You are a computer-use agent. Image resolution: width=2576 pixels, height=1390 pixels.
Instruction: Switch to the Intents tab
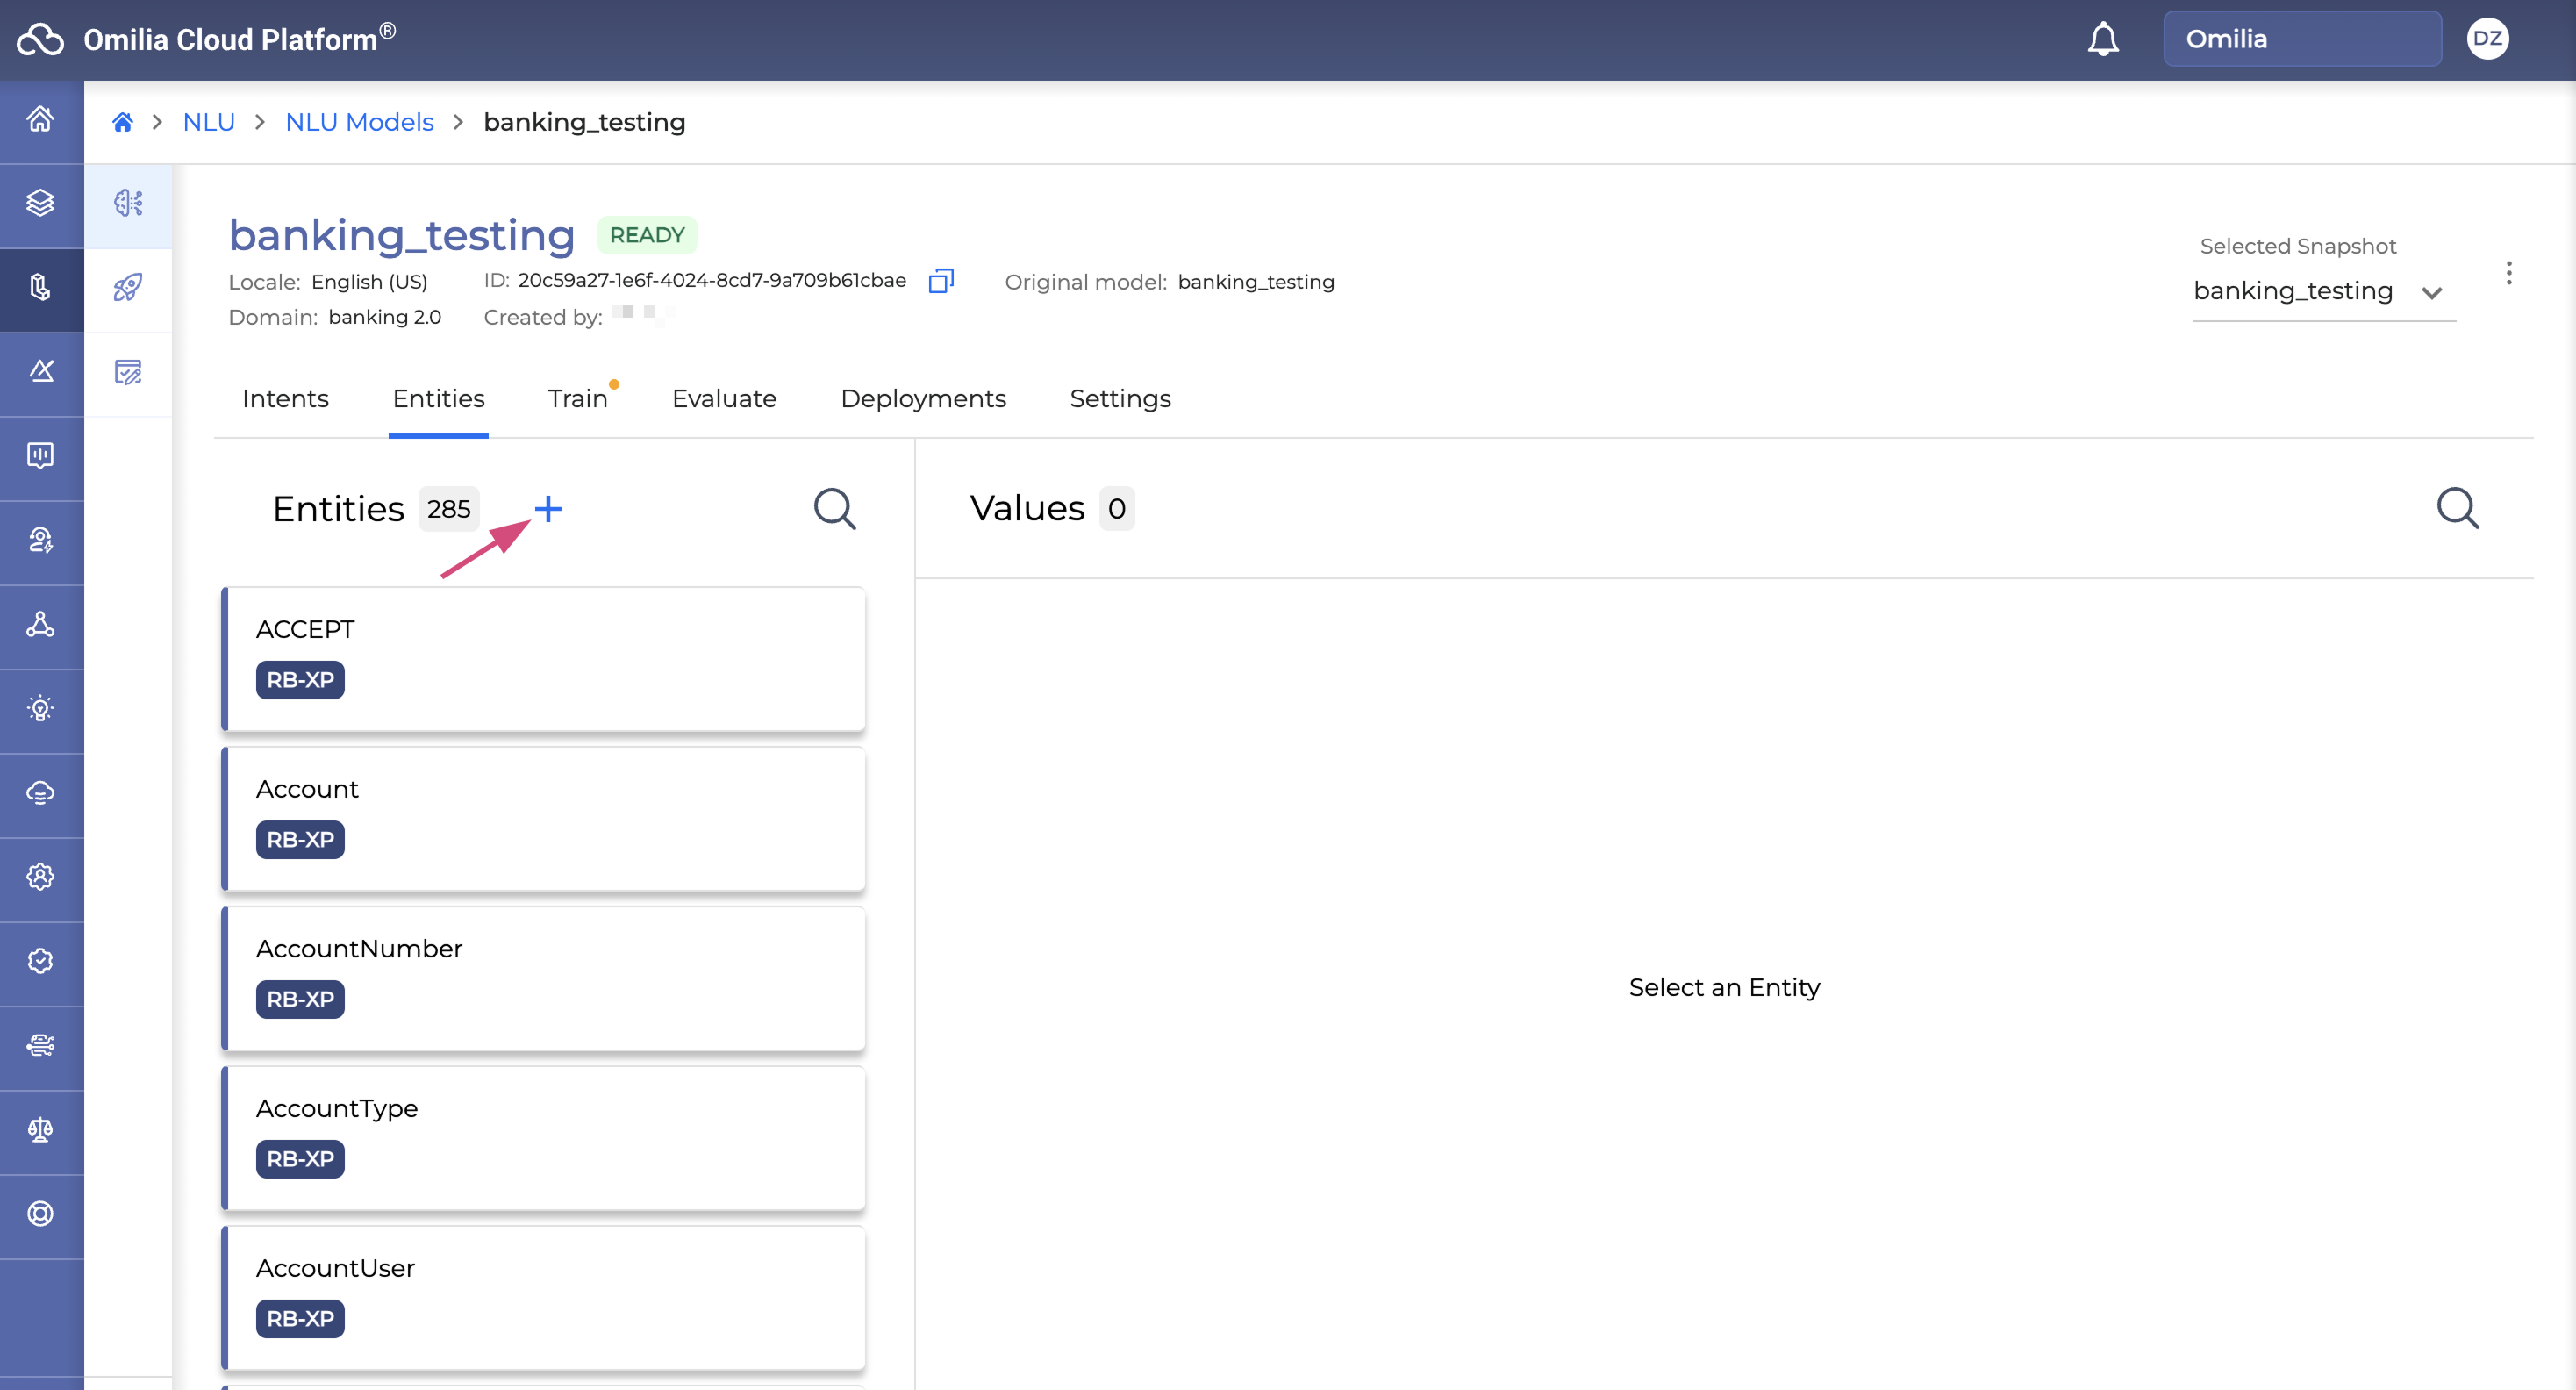285,398
